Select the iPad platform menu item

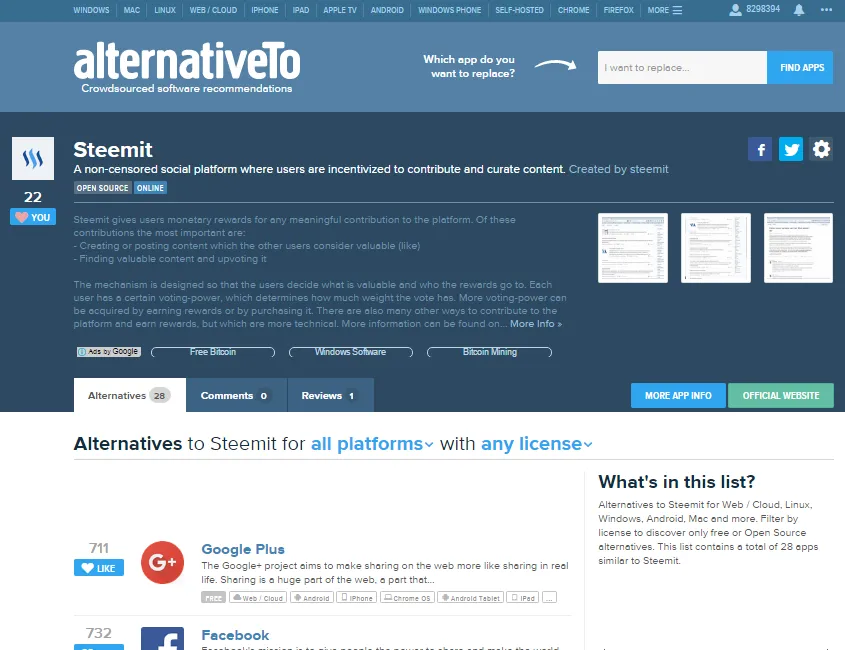(x=301, y=10)
